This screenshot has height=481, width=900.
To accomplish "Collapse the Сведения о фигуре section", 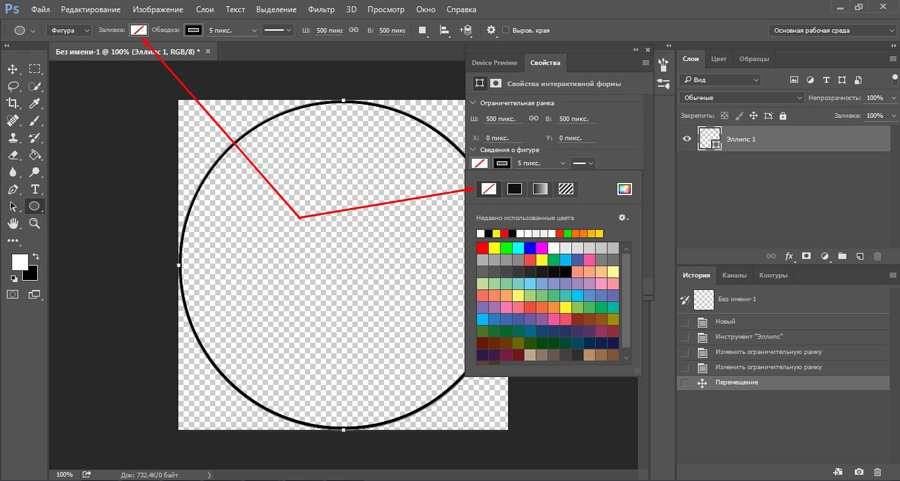I will coord(474,150).
